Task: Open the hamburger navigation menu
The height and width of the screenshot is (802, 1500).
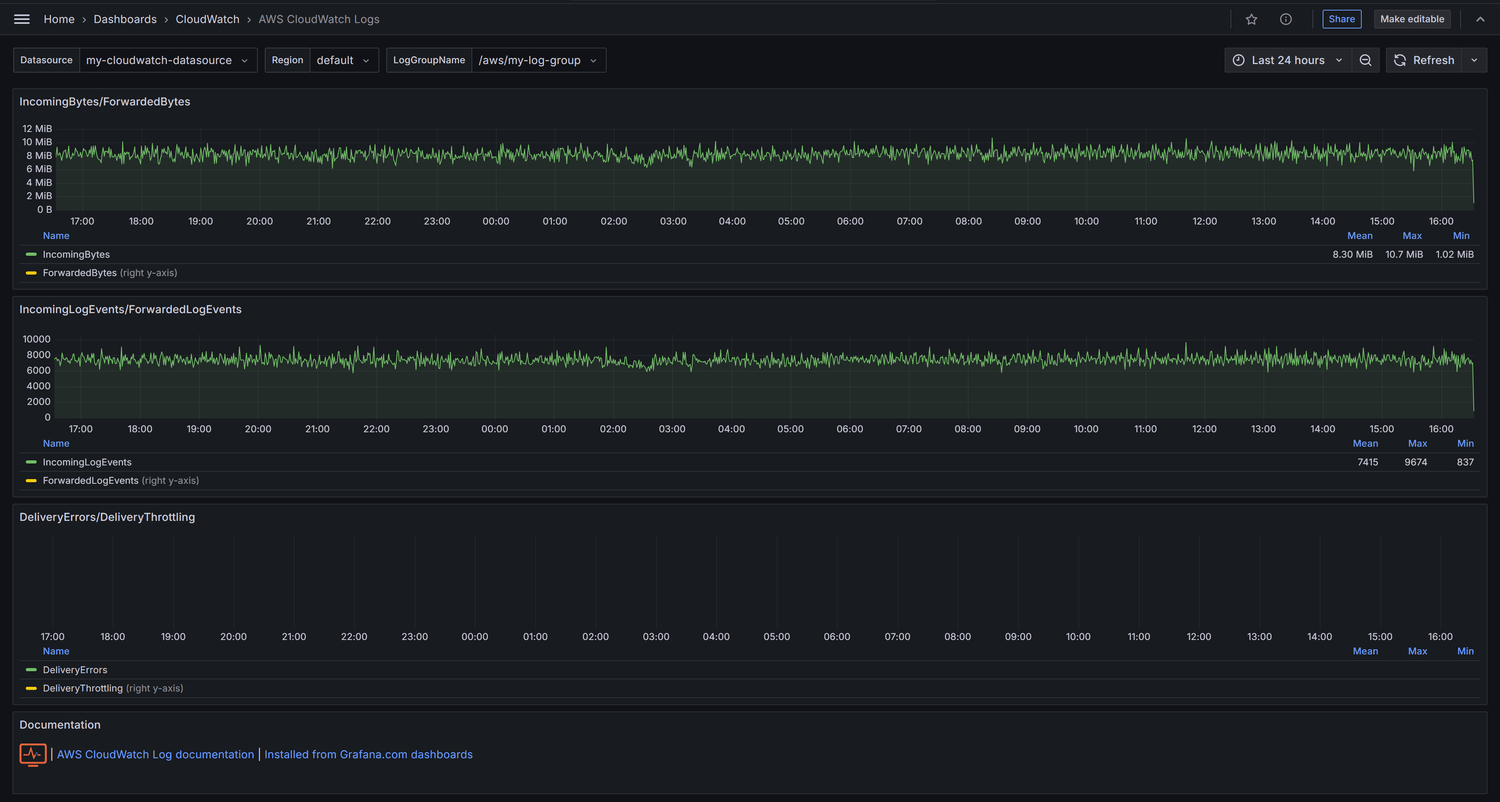Action: (21, 19)
